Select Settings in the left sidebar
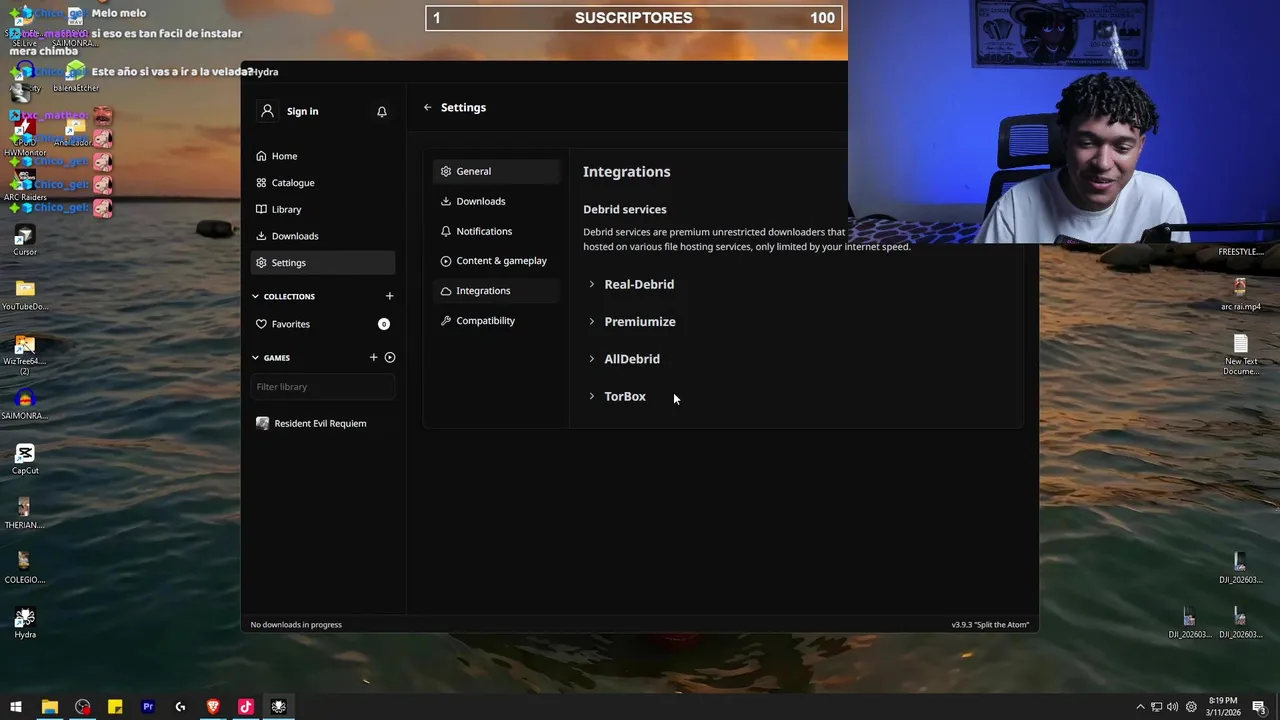The height and width of the screenshot is (720, 1280). coord(323,263)
